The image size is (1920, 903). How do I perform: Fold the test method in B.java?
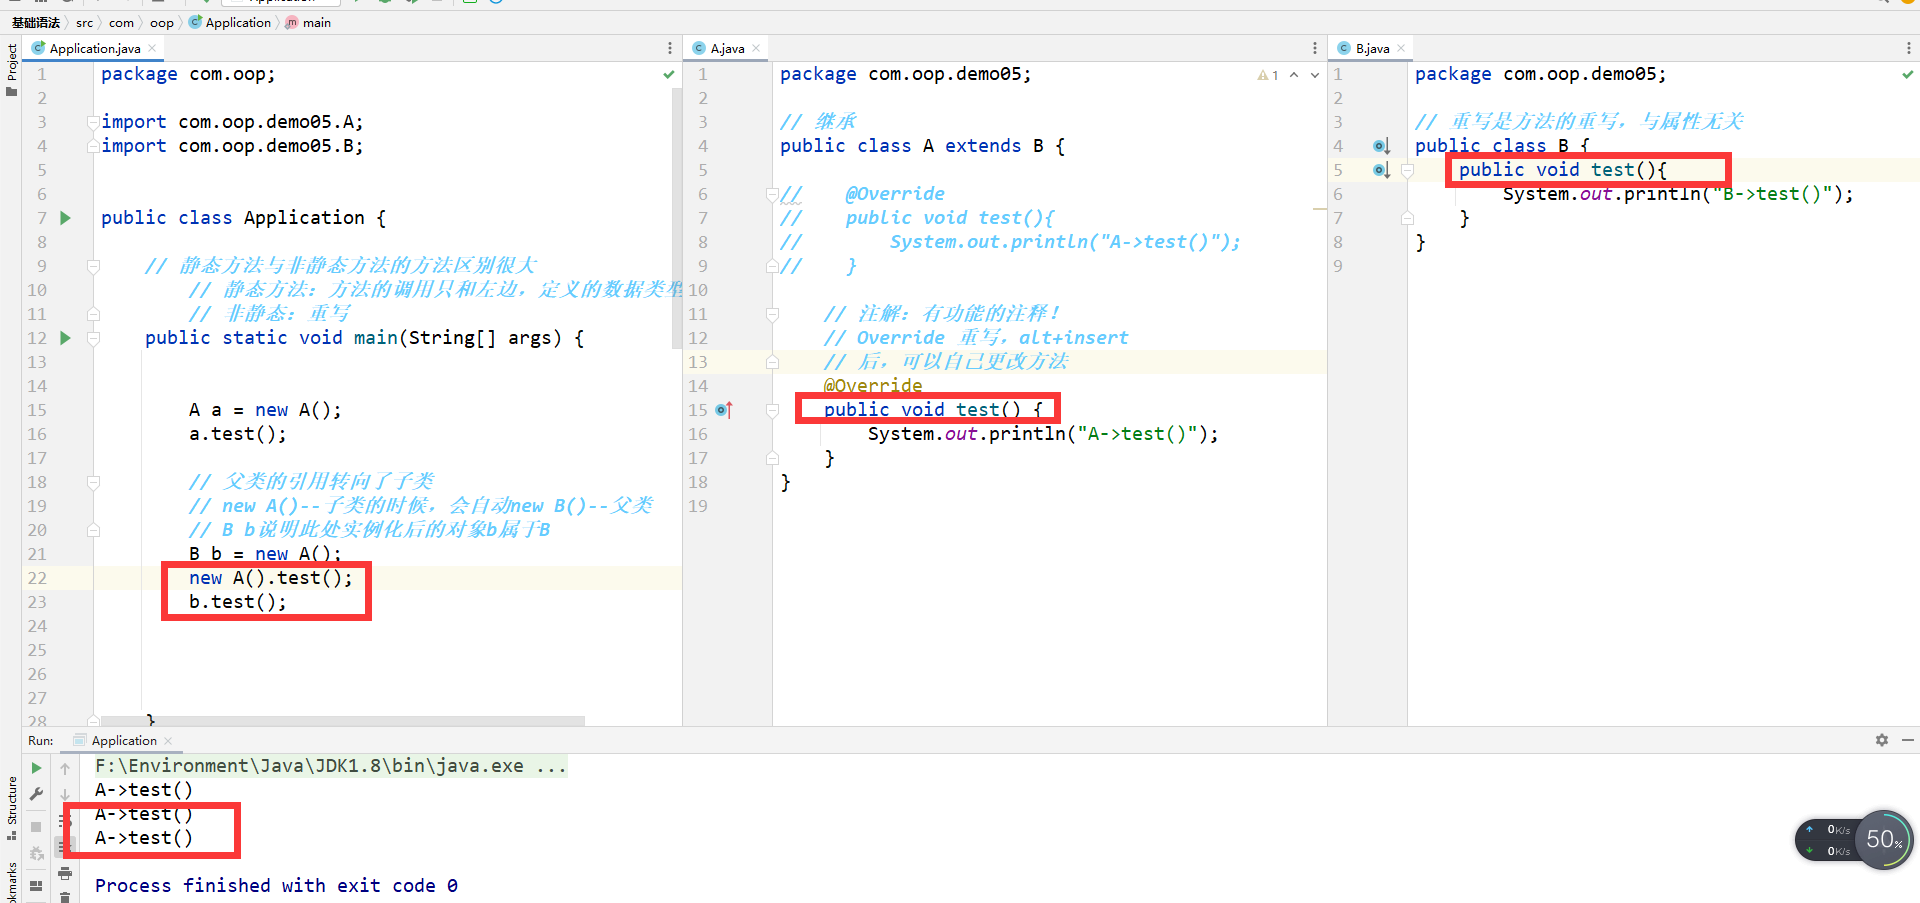1407,170
